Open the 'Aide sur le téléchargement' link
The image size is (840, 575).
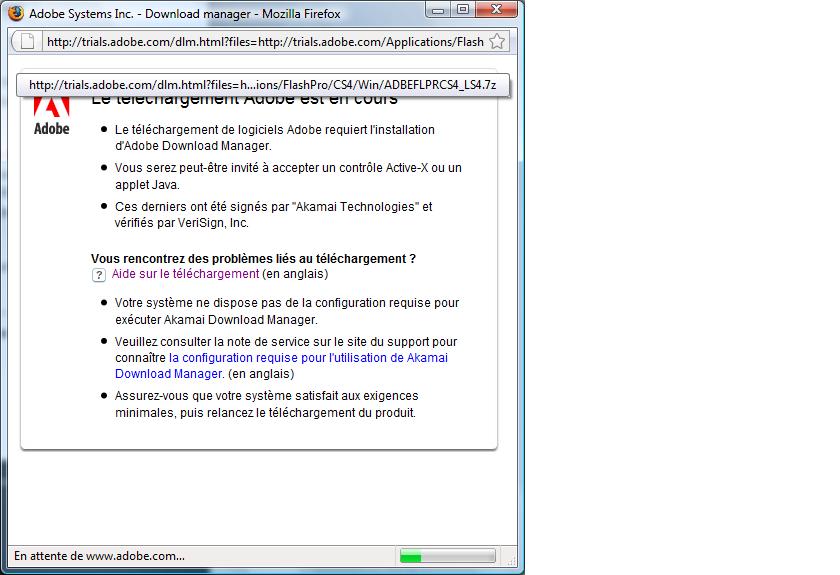[185, 274]
